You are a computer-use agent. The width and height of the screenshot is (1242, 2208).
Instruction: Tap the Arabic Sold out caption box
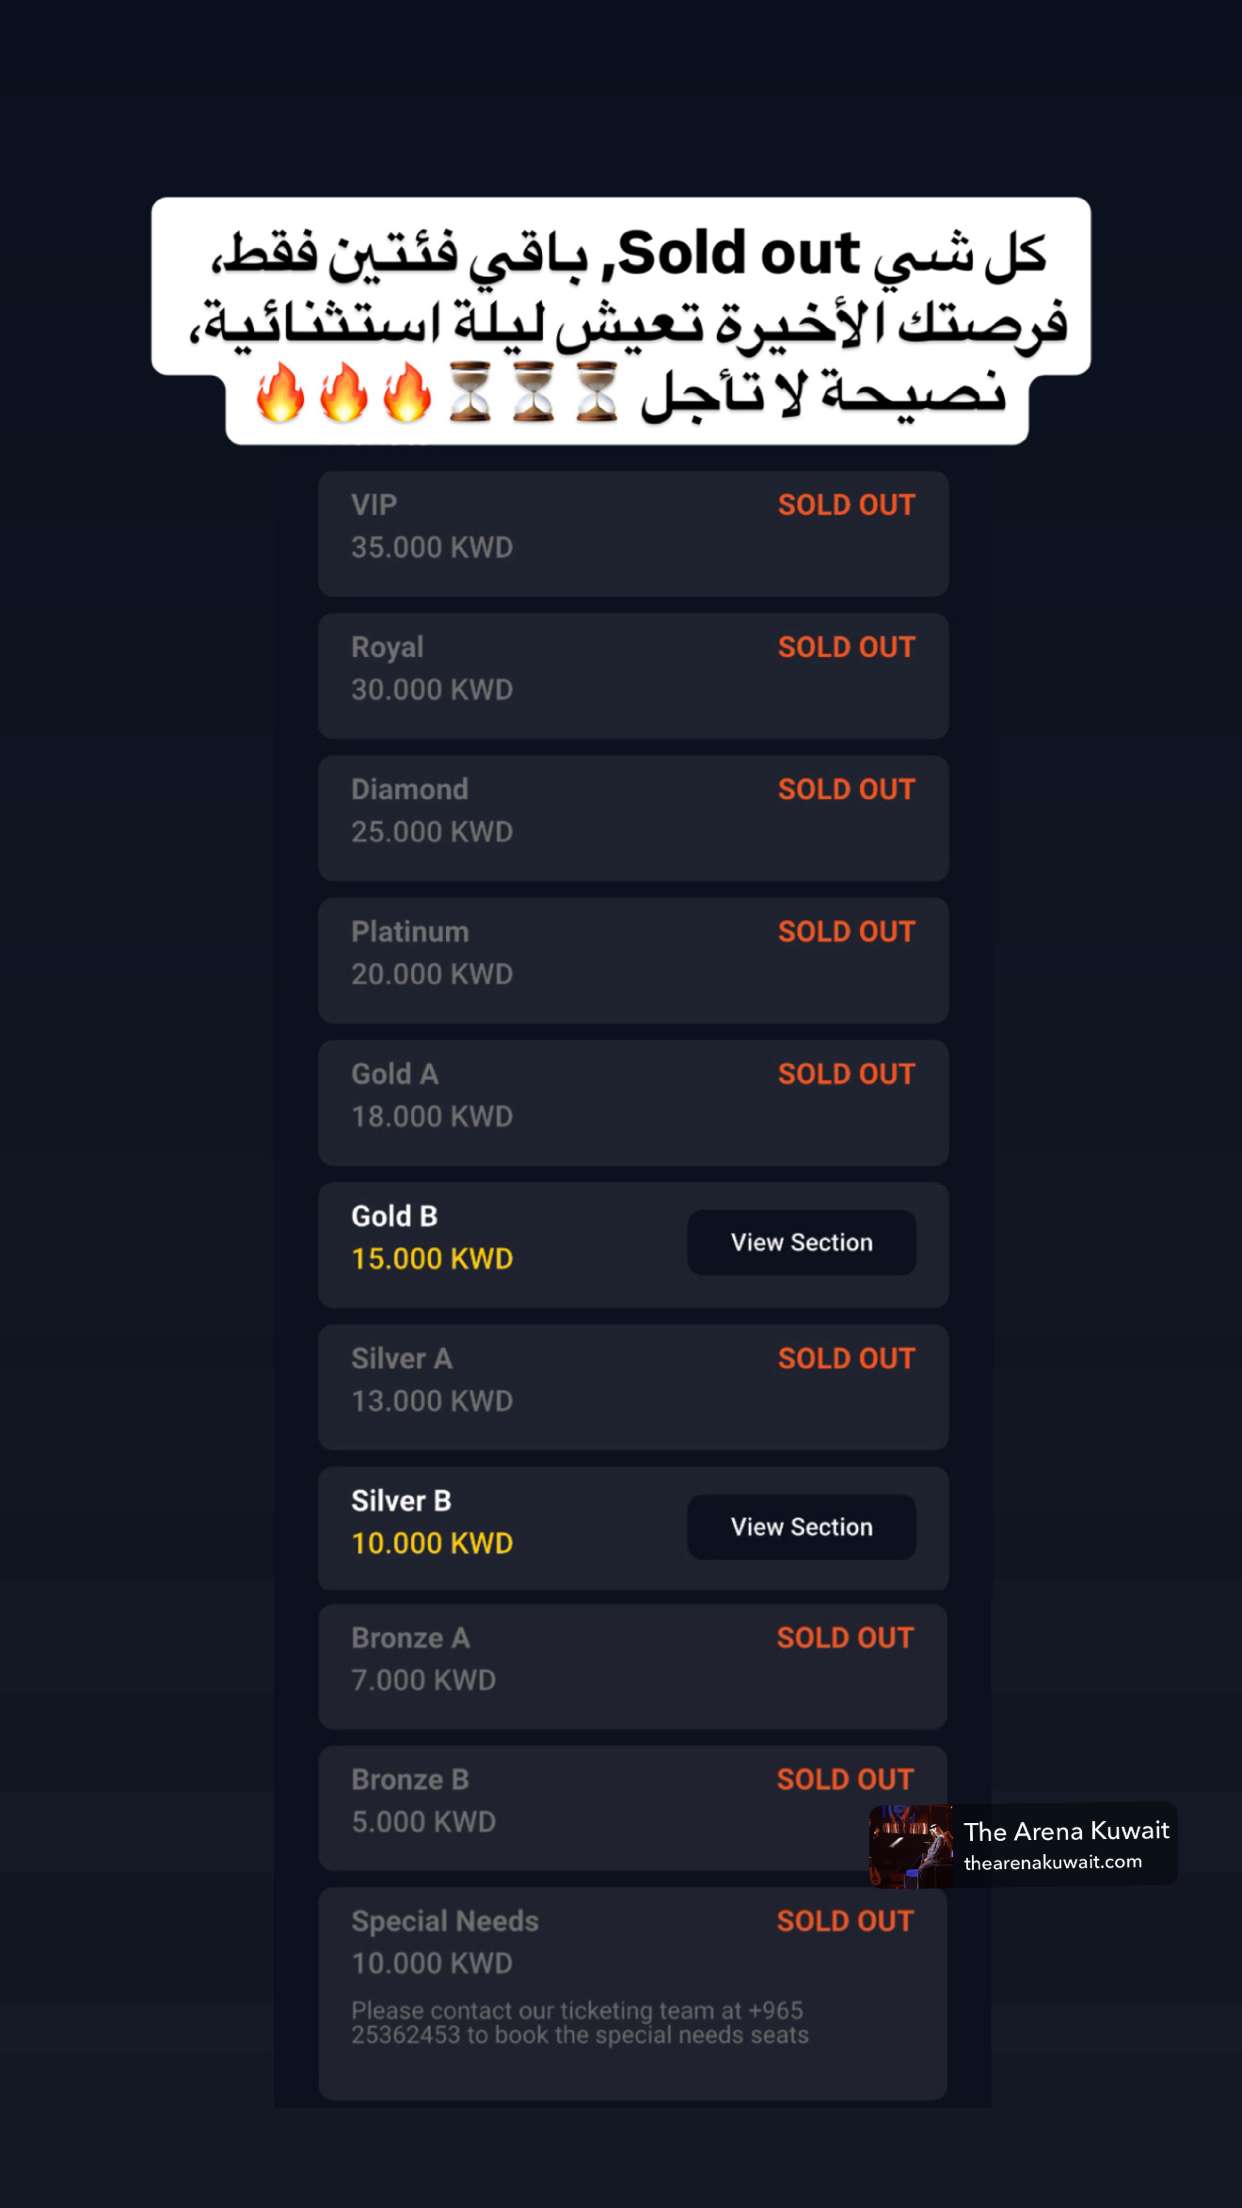pos(621,320)
